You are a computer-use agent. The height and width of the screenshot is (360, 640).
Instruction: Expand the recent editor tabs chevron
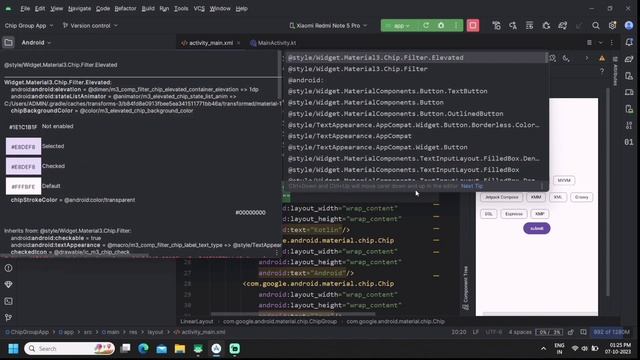(600, 42)
